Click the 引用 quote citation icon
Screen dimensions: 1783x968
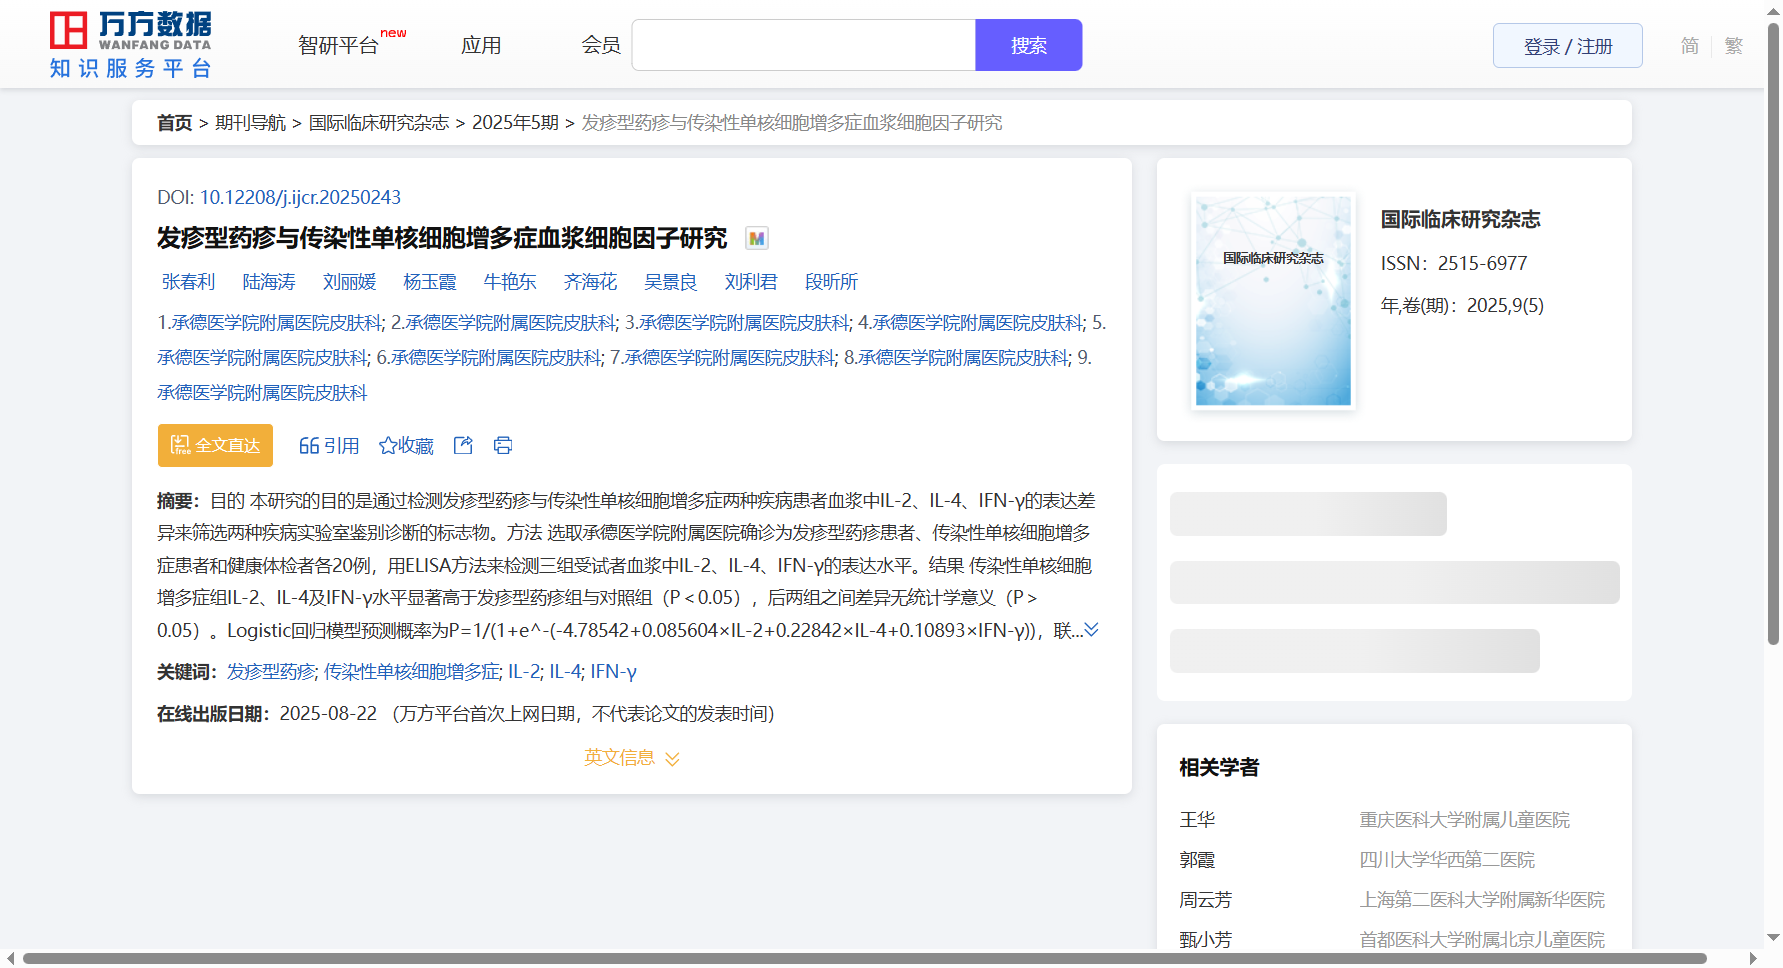(x=309, y=446)
